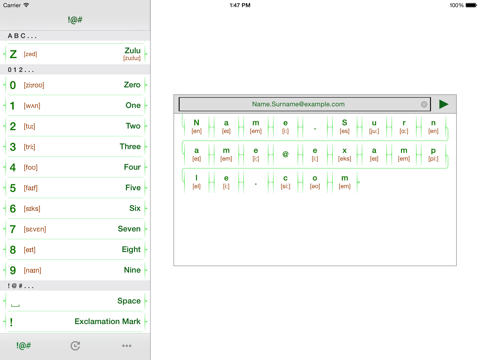Select the 7 Seven row
This screenshot has width=480, height=360.
75,229
